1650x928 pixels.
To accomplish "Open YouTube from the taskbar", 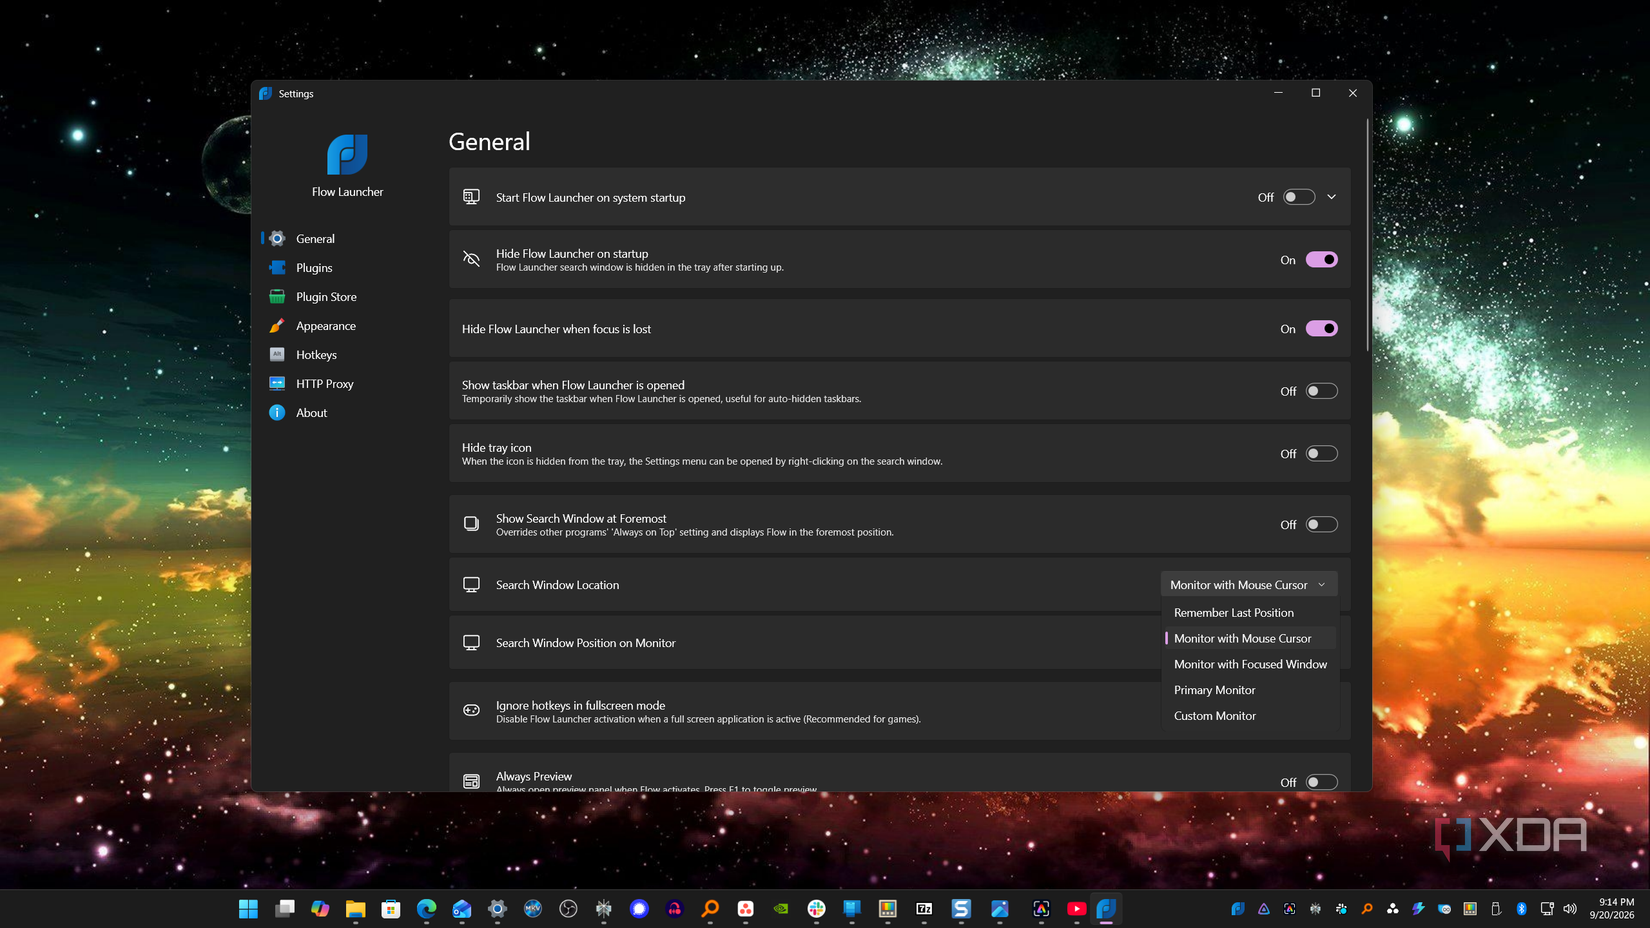I will 1076,908.
